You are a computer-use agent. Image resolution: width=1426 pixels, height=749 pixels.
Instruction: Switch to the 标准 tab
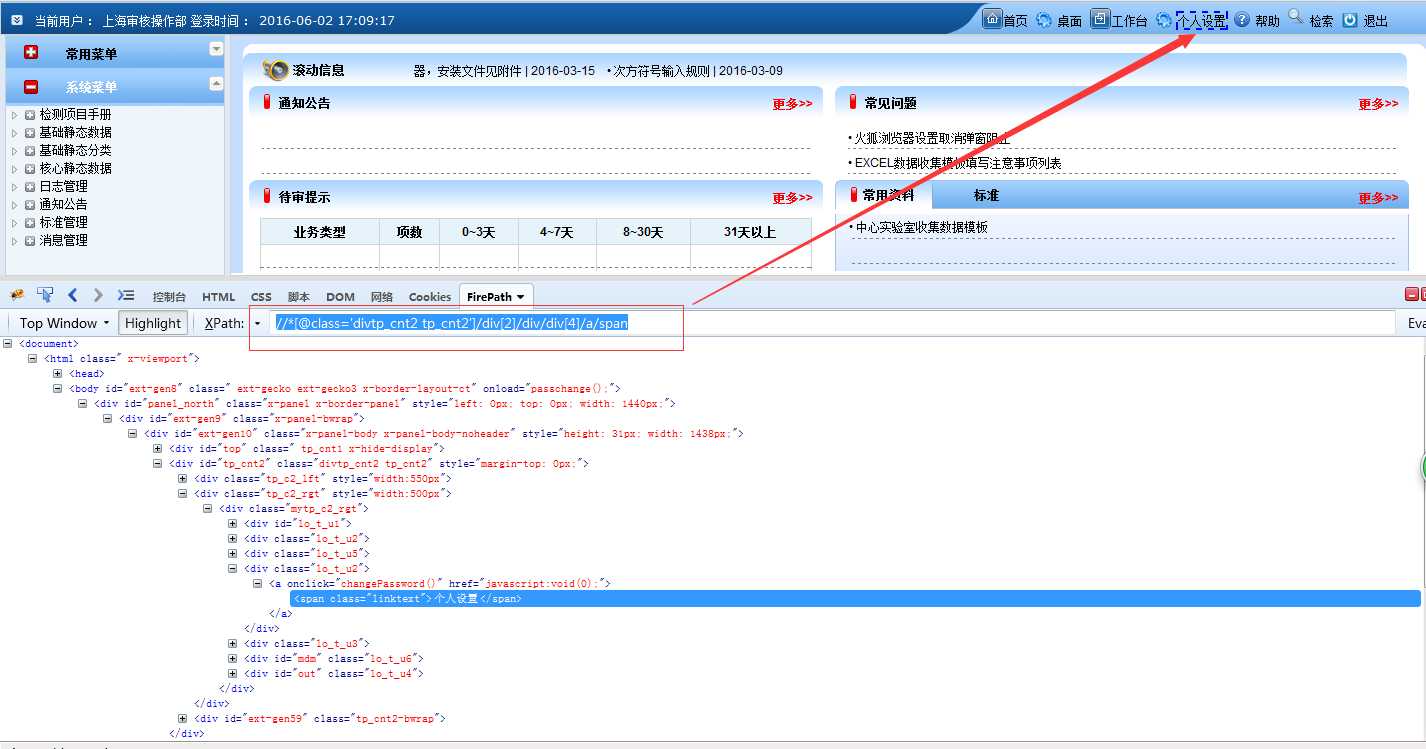[x=986, y=195]
